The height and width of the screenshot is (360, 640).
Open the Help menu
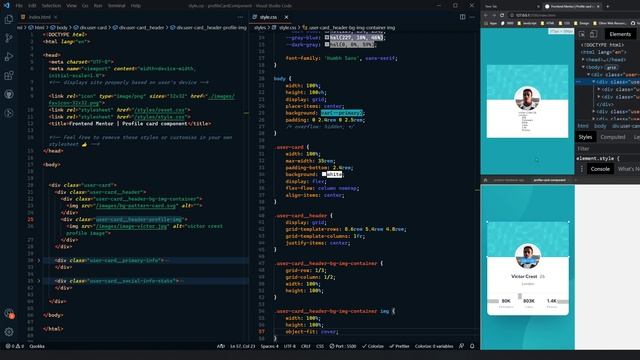[136, 6]
